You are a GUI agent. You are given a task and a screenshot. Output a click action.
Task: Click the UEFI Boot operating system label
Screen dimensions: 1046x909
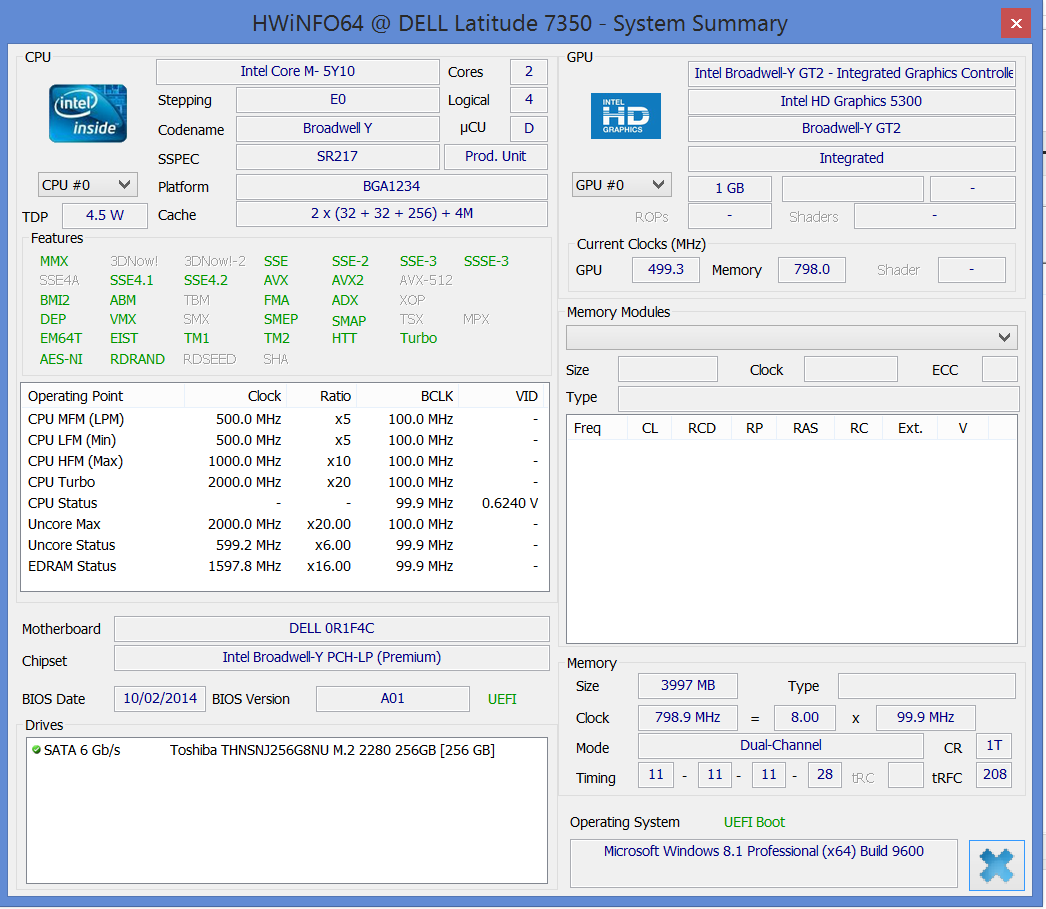tap(754, 822)
